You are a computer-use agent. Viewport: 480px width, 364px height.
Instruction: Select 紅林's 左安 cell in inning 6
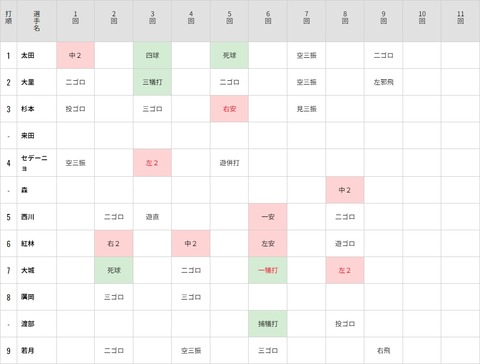[x=268, y=243]
